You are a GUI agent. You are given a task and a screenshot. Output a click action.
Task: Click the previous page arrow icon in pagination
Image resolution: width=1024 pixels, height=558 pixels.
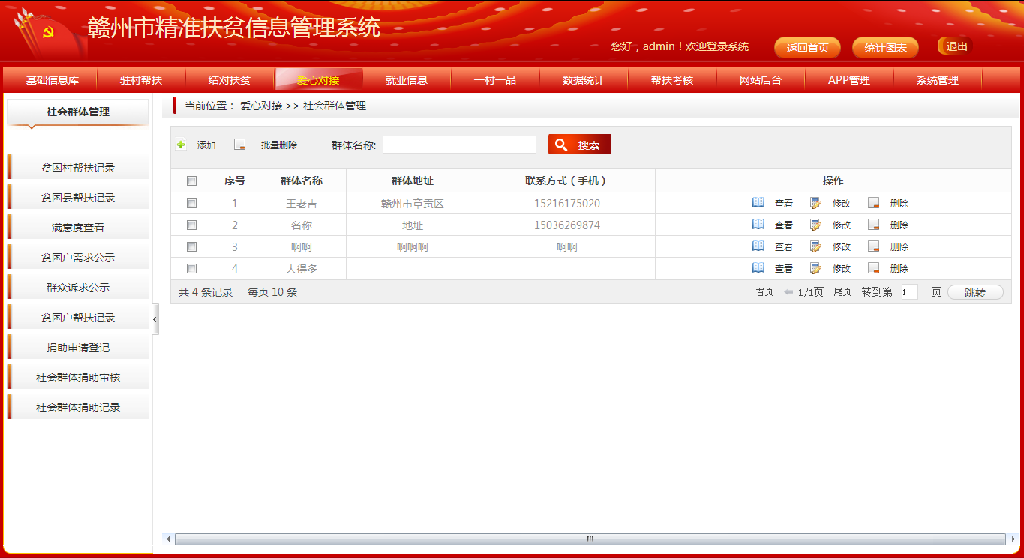pyautogui.click(x=788, y=292)
